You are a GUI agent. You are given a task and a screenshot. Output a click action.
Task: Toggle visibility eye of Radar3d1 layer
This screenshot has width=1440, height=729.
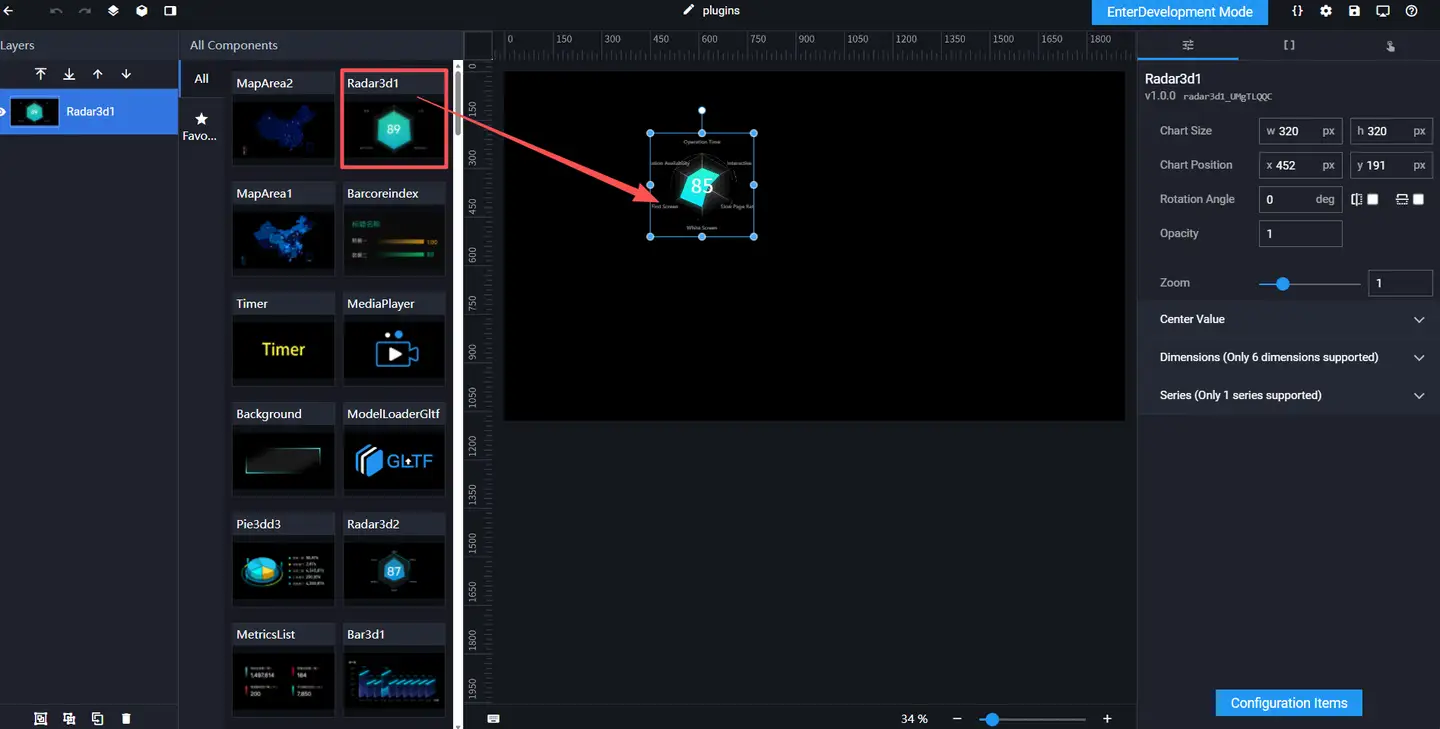click(x=3, y=111)
